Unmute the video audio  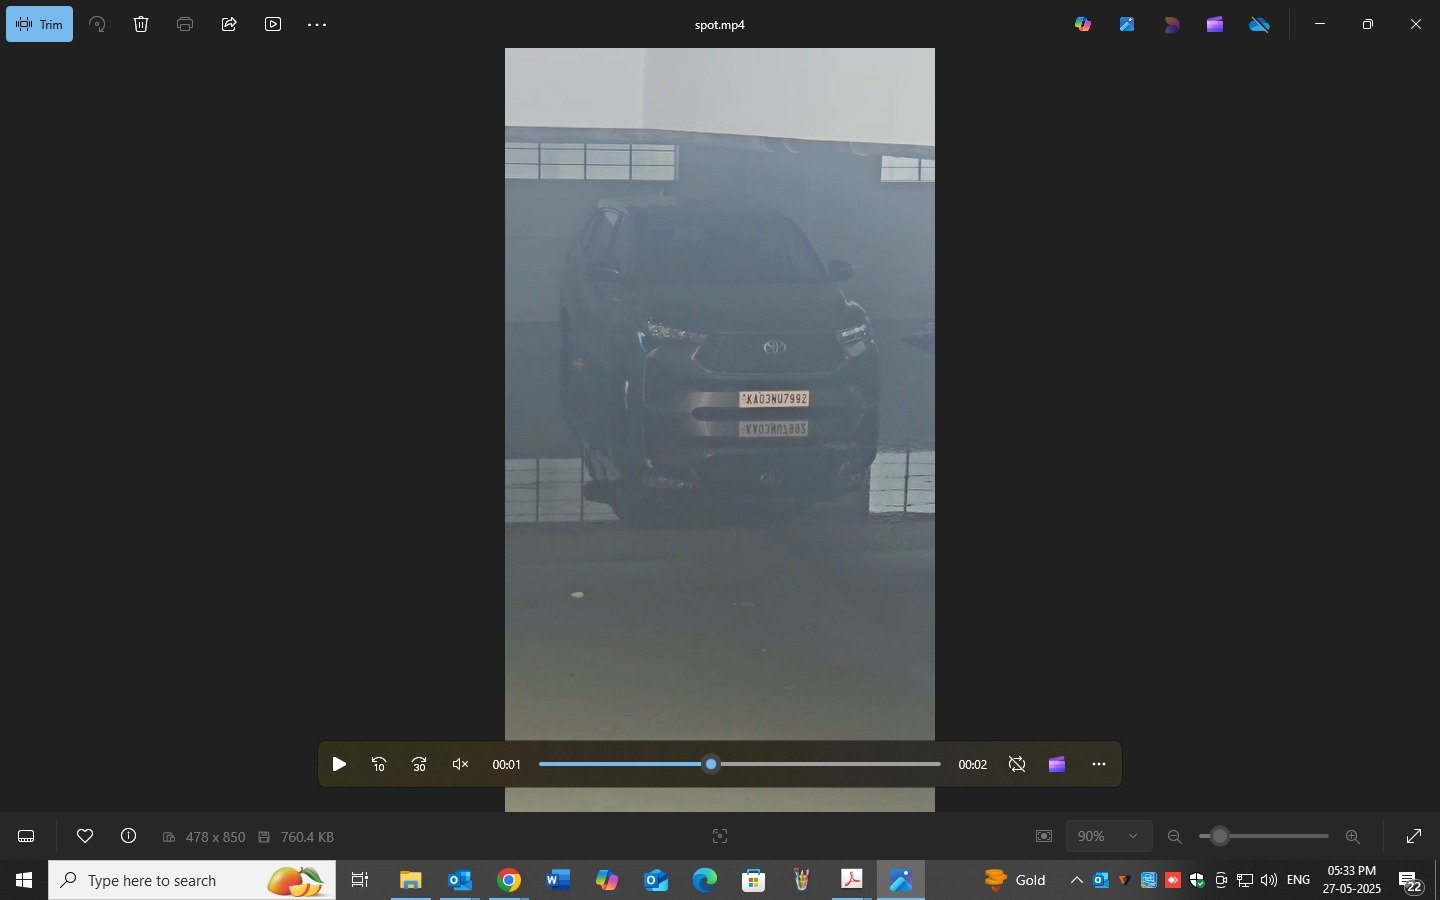[x=460, y=764]
